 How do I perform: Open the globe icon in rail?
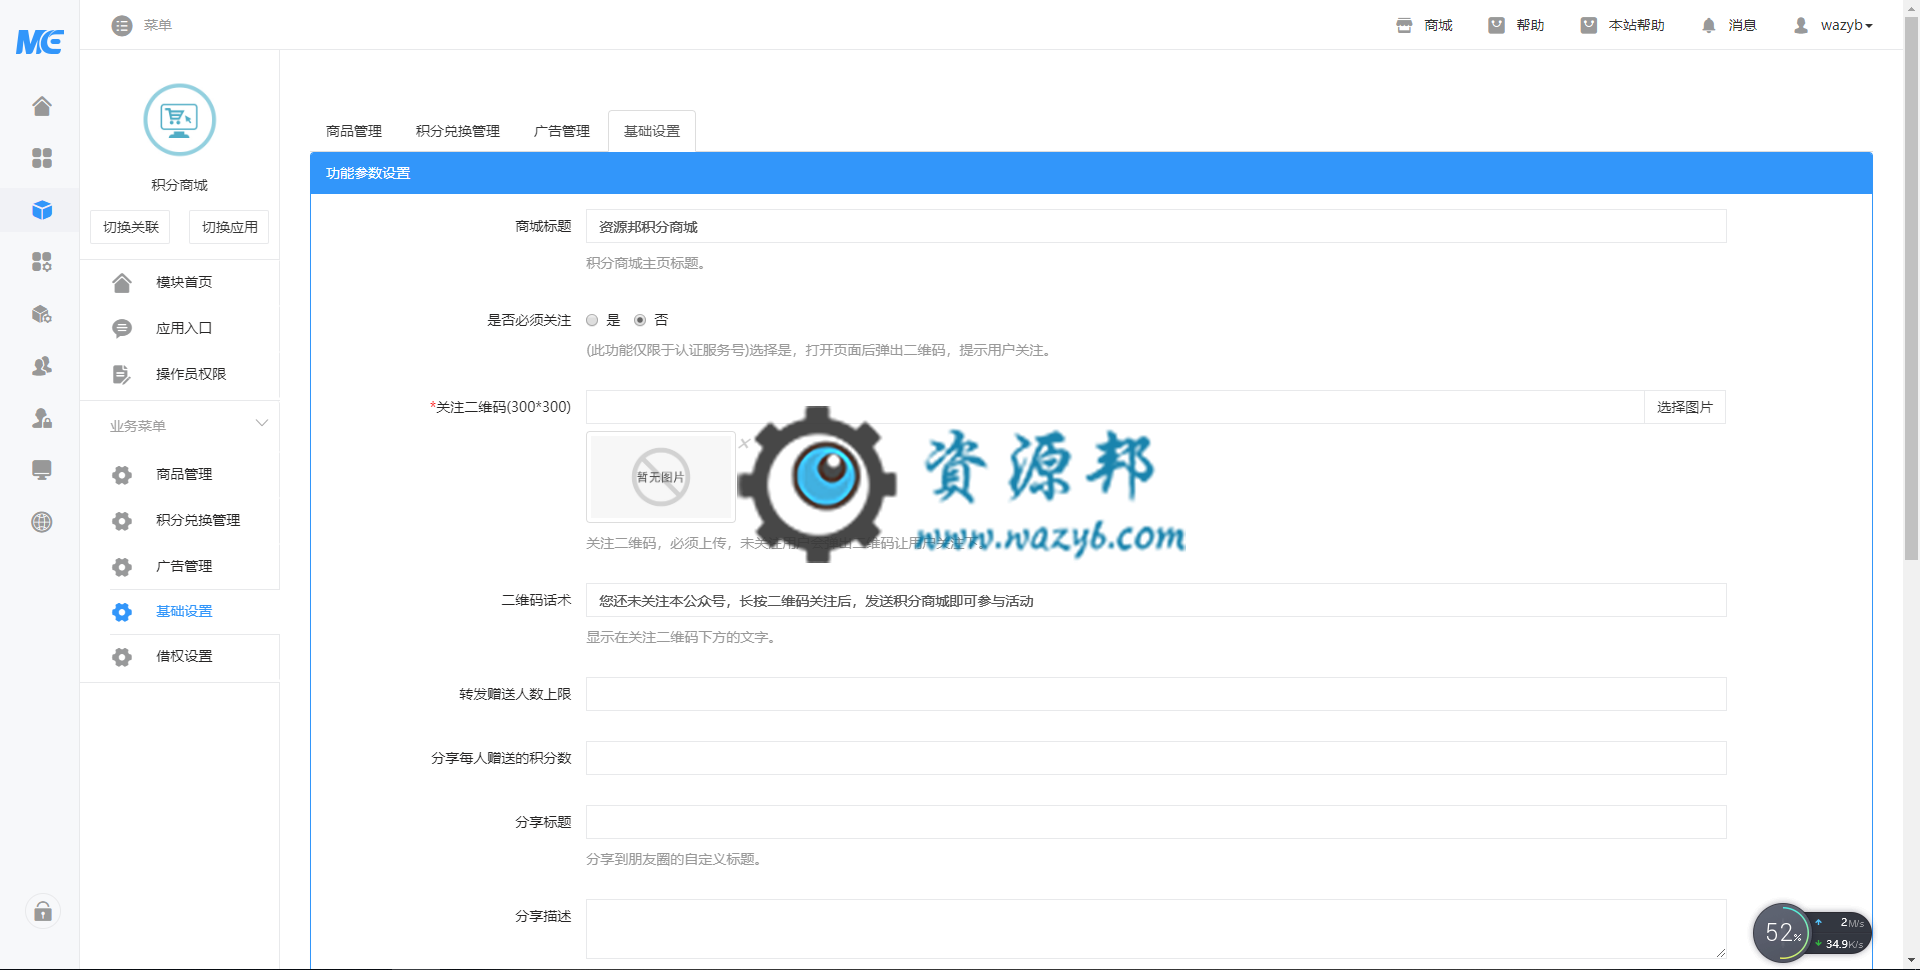click(x=42, y=522)
